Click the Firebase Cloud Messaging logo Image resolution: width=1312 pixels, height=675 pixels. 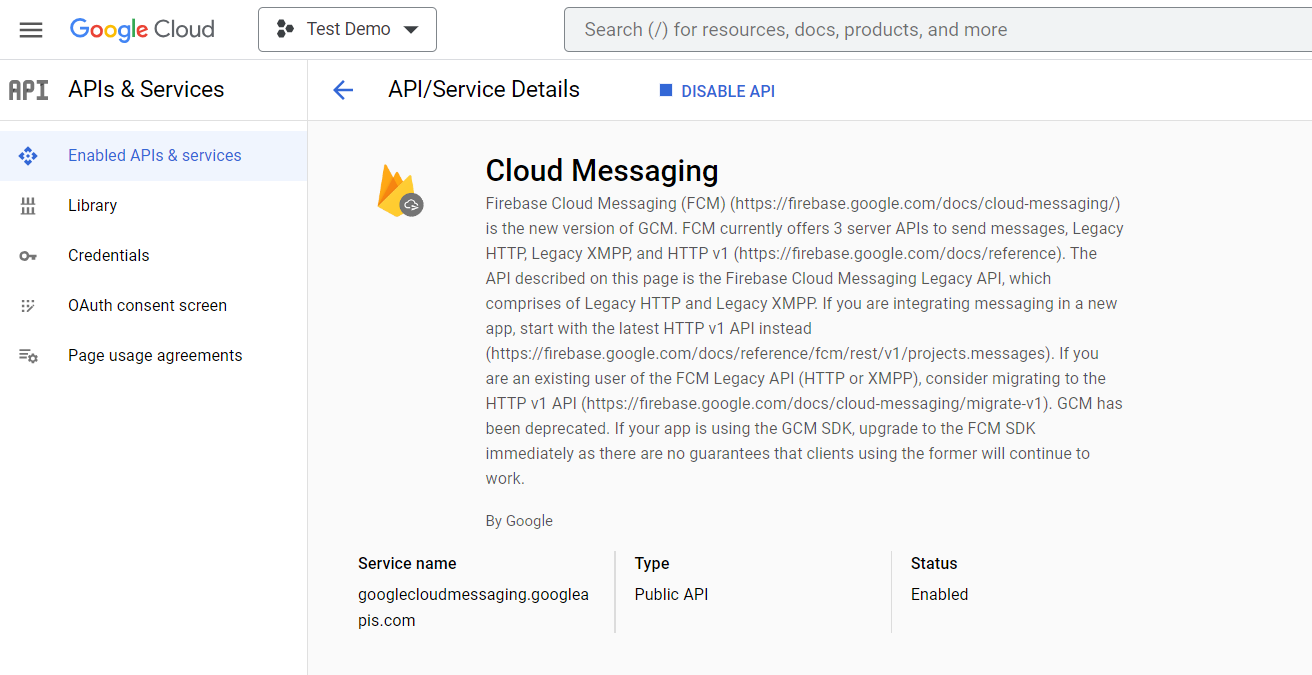coord(400,190)
